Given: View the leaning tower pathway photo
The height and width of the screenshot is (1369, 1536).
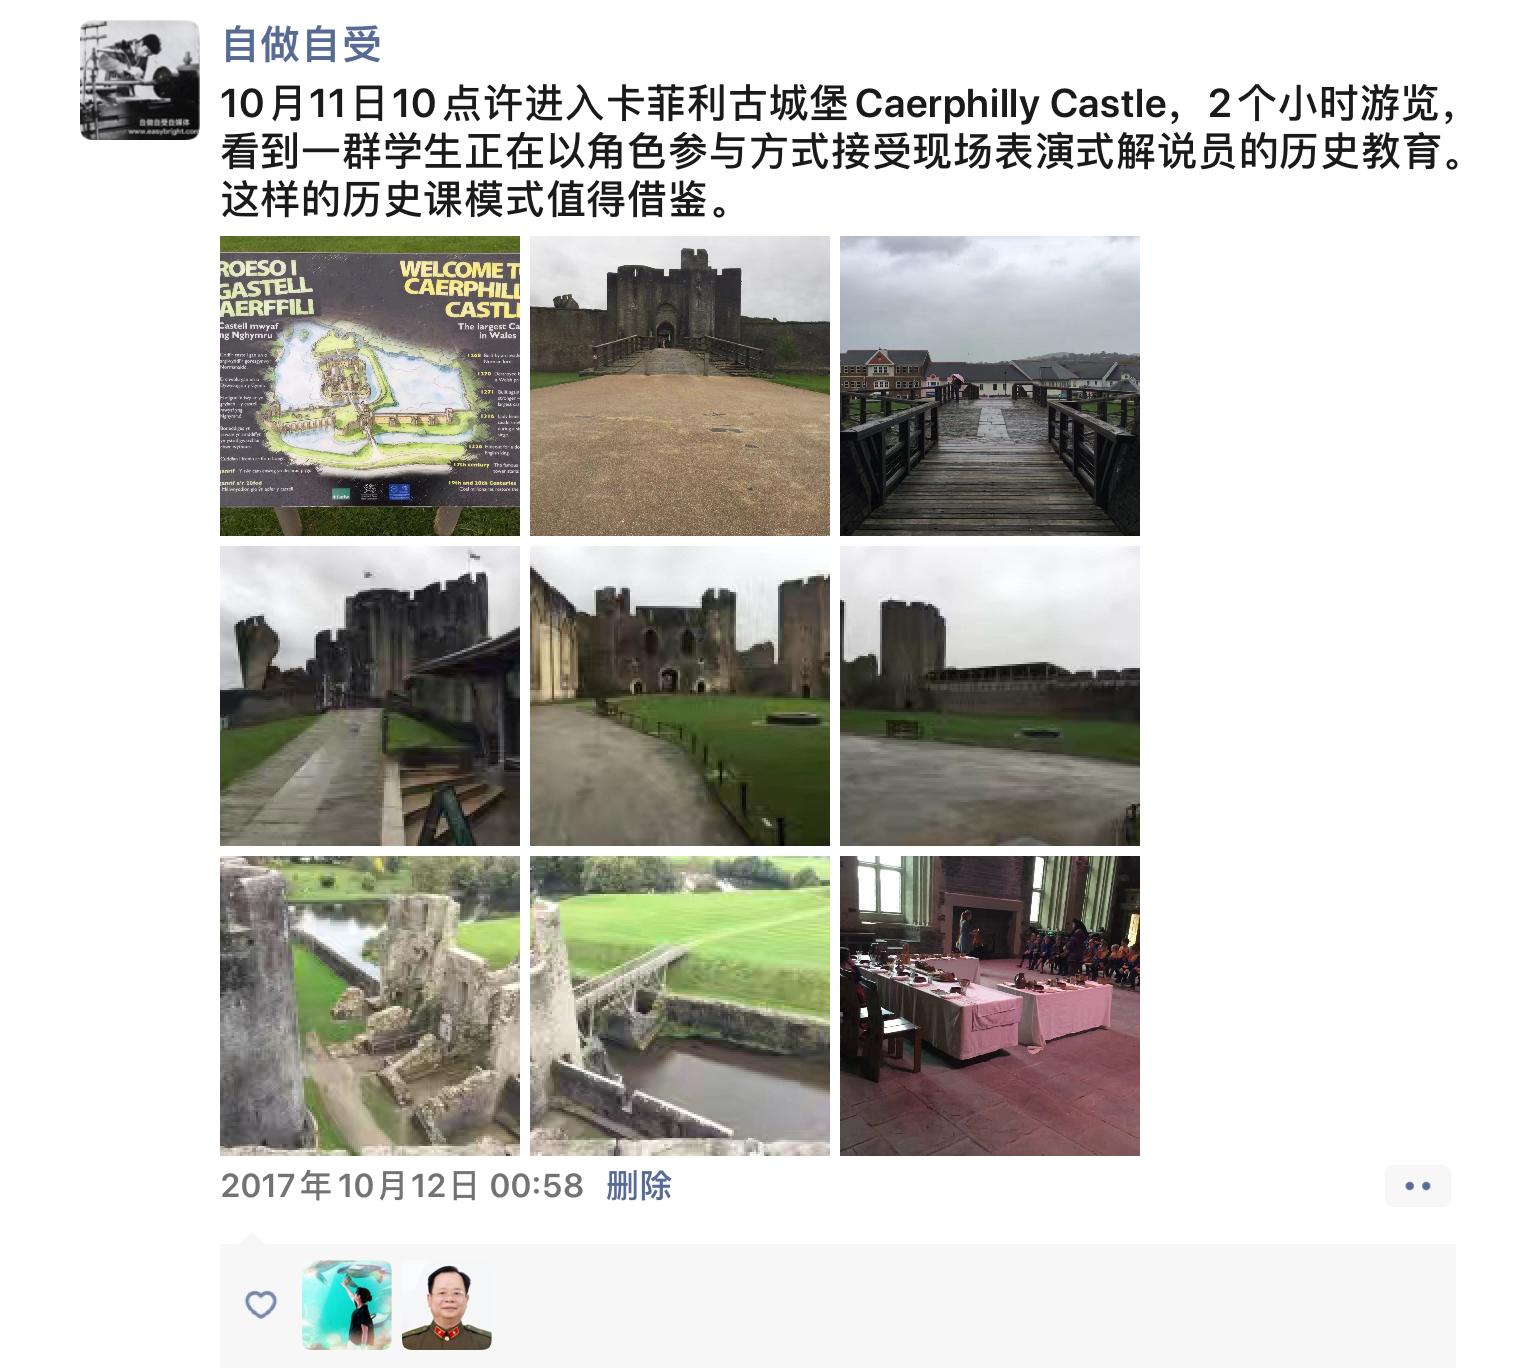Looking at the screenshot, I should tap(370, 696).
